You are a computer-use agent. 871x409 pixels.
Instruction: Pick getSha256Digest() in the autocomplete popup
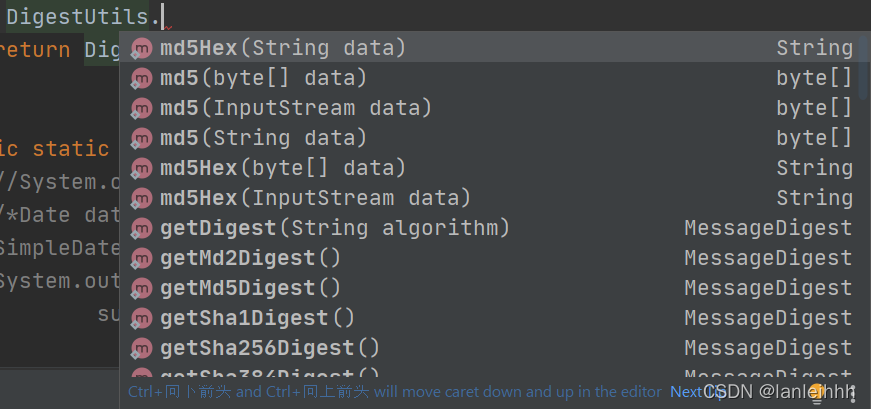(270, 348)
